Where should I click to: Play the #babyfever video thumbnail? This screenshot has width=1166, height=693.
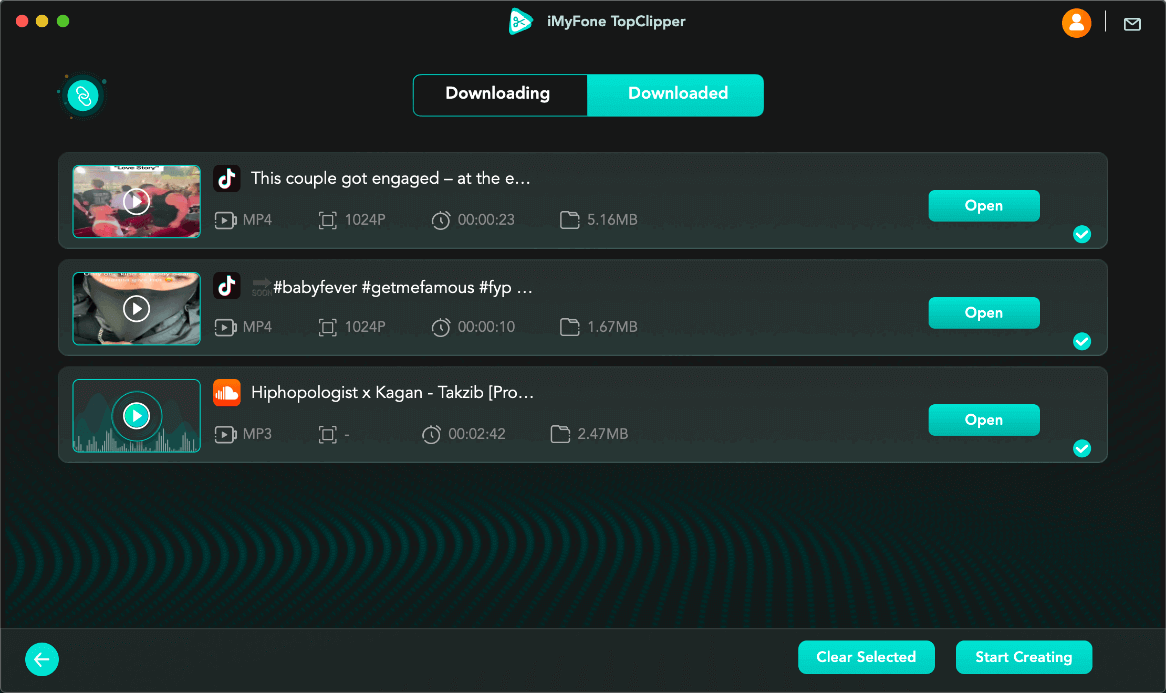click(136, 308)
